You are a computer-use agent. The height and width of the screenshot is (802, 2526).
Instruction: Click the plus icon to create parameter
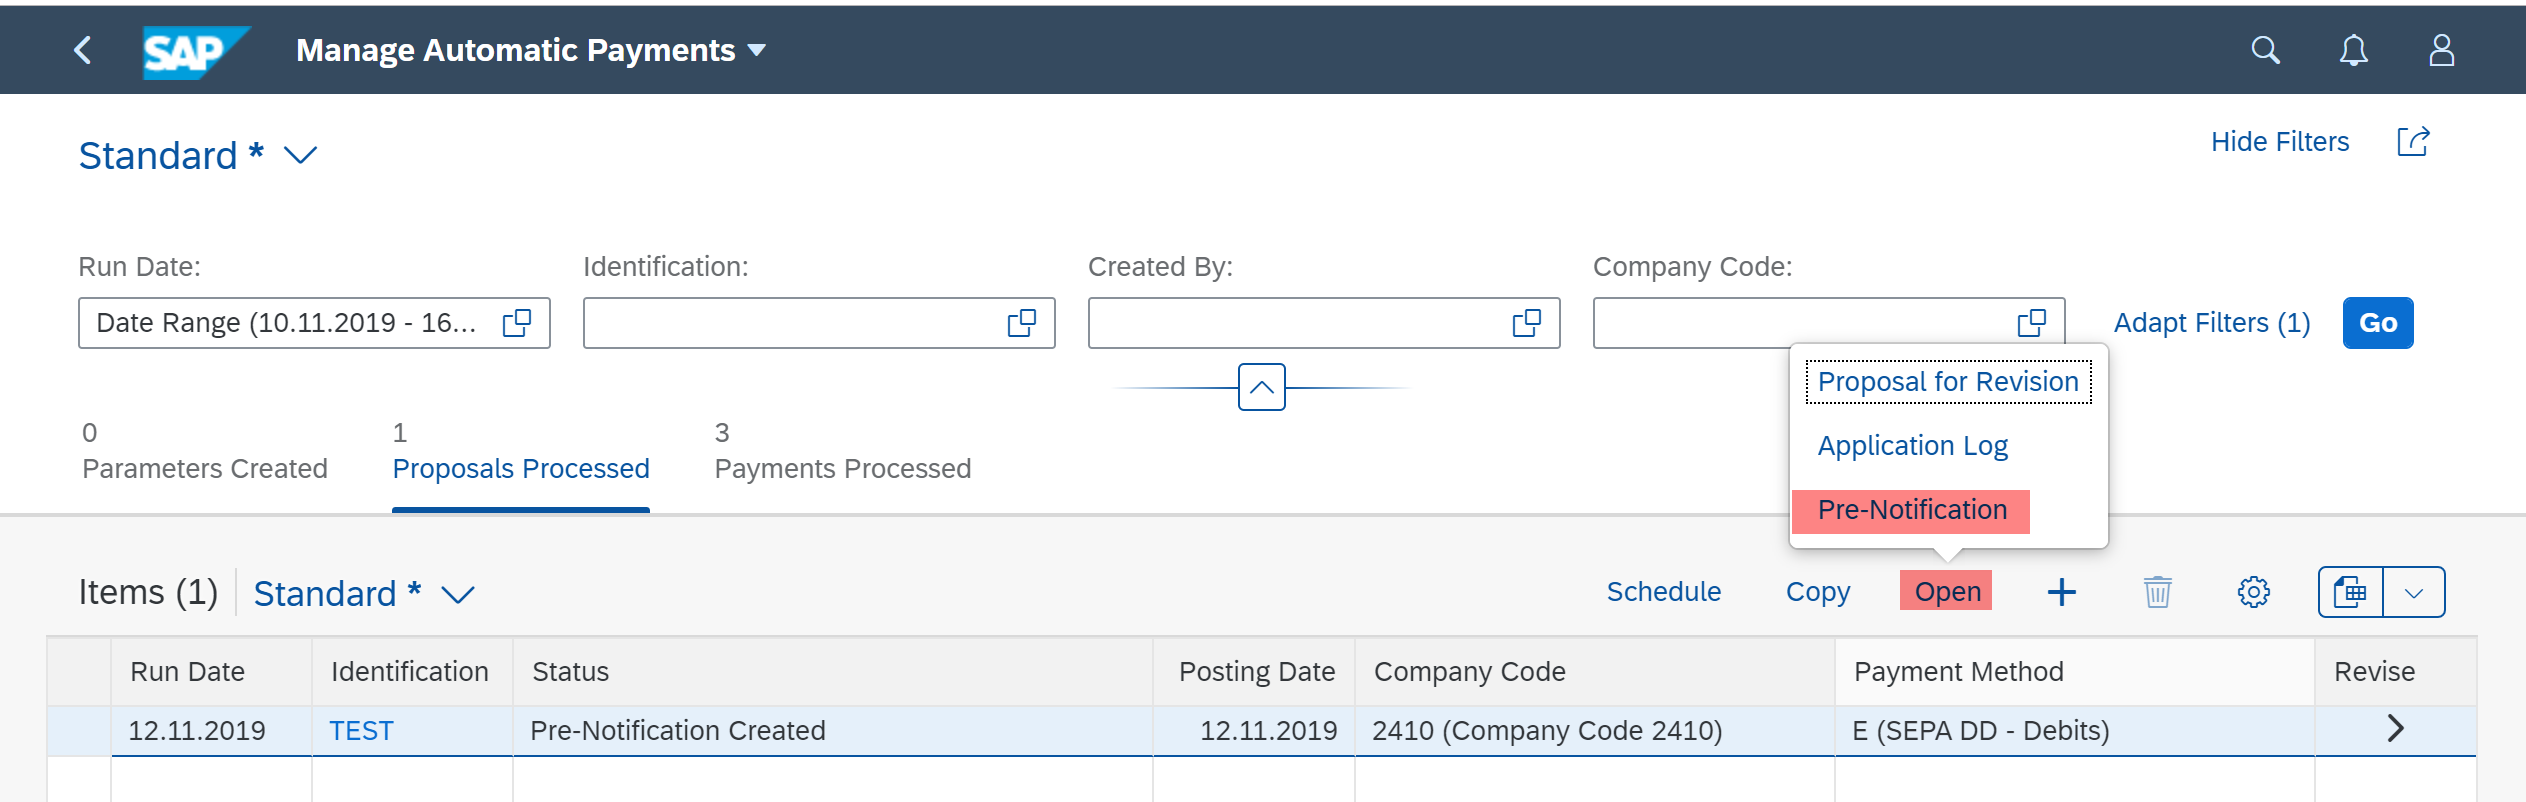click(x=2061, y=592)
